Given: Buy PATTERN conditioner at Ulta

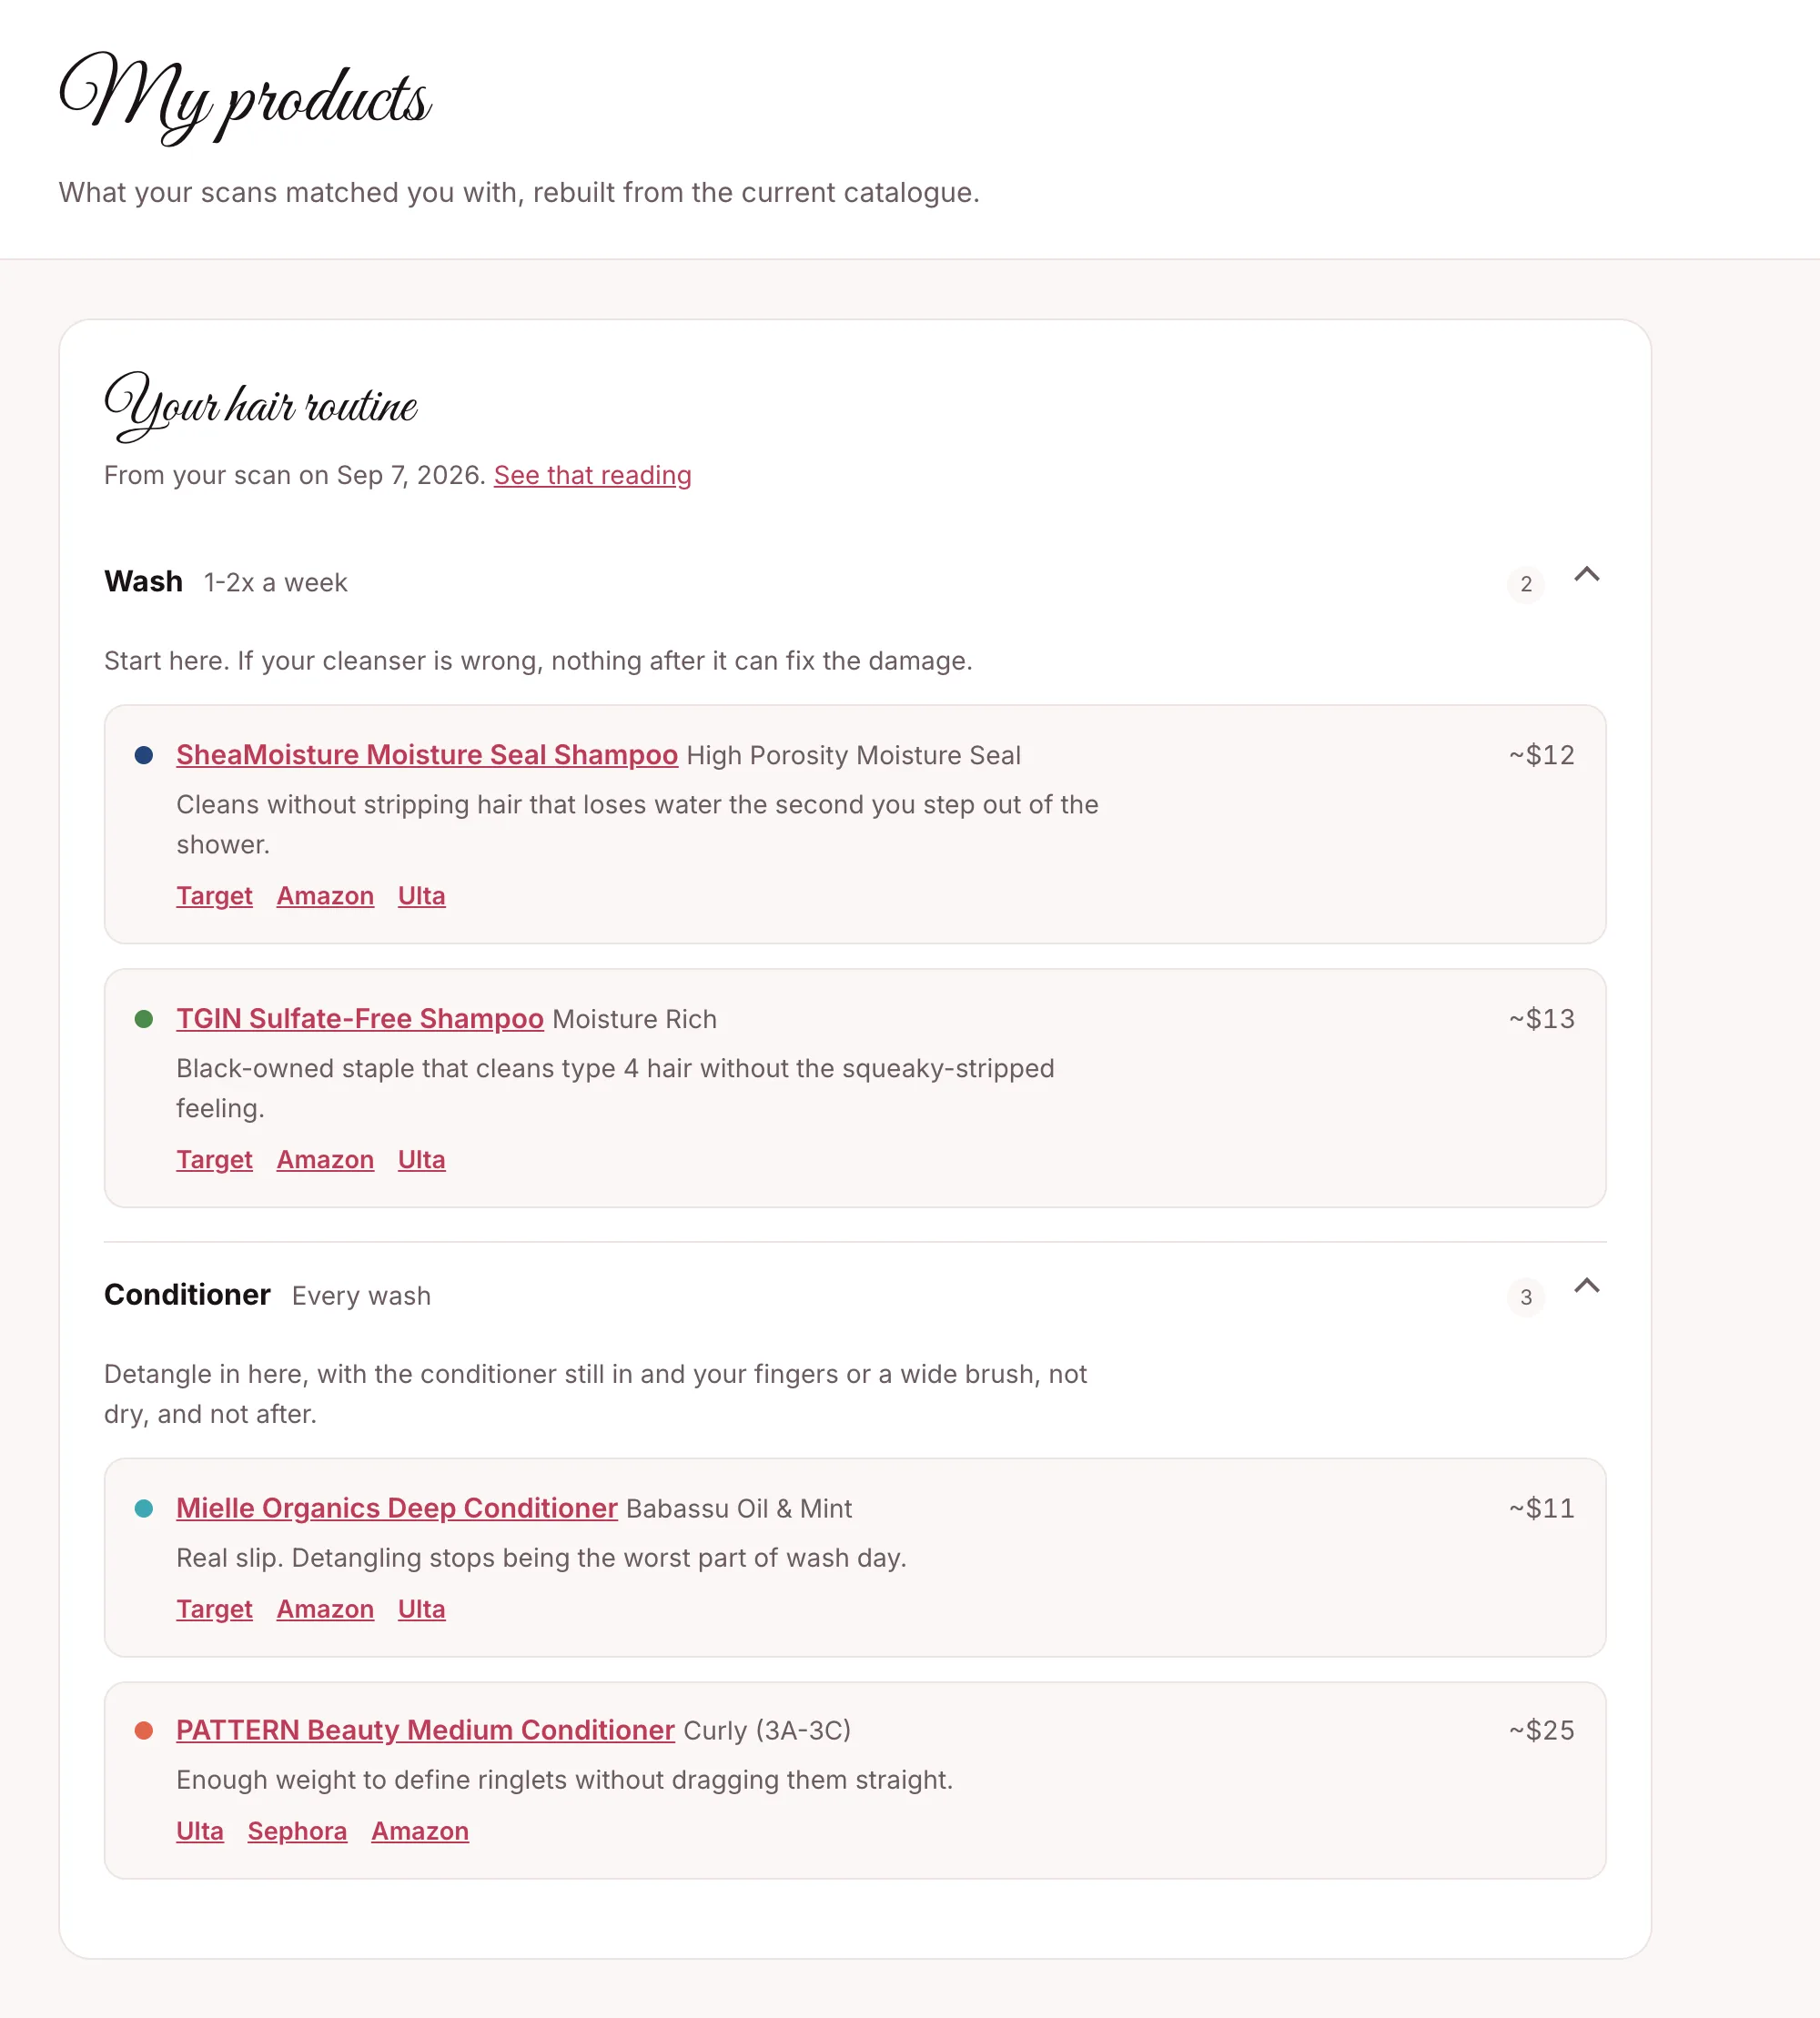Looking at the screenshot, I should (200, 1831).
